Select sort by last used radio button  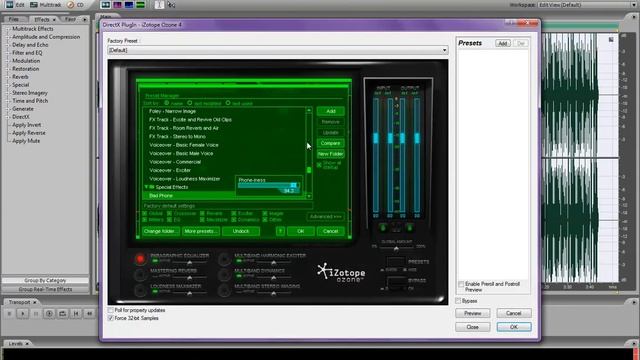point(228,103)
